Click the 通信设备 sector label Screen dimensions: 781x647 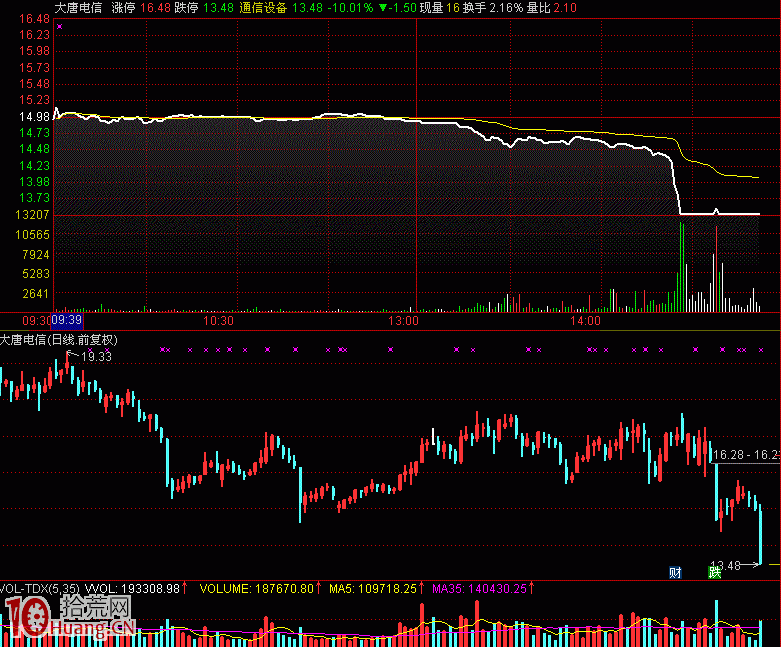[263, 7]
